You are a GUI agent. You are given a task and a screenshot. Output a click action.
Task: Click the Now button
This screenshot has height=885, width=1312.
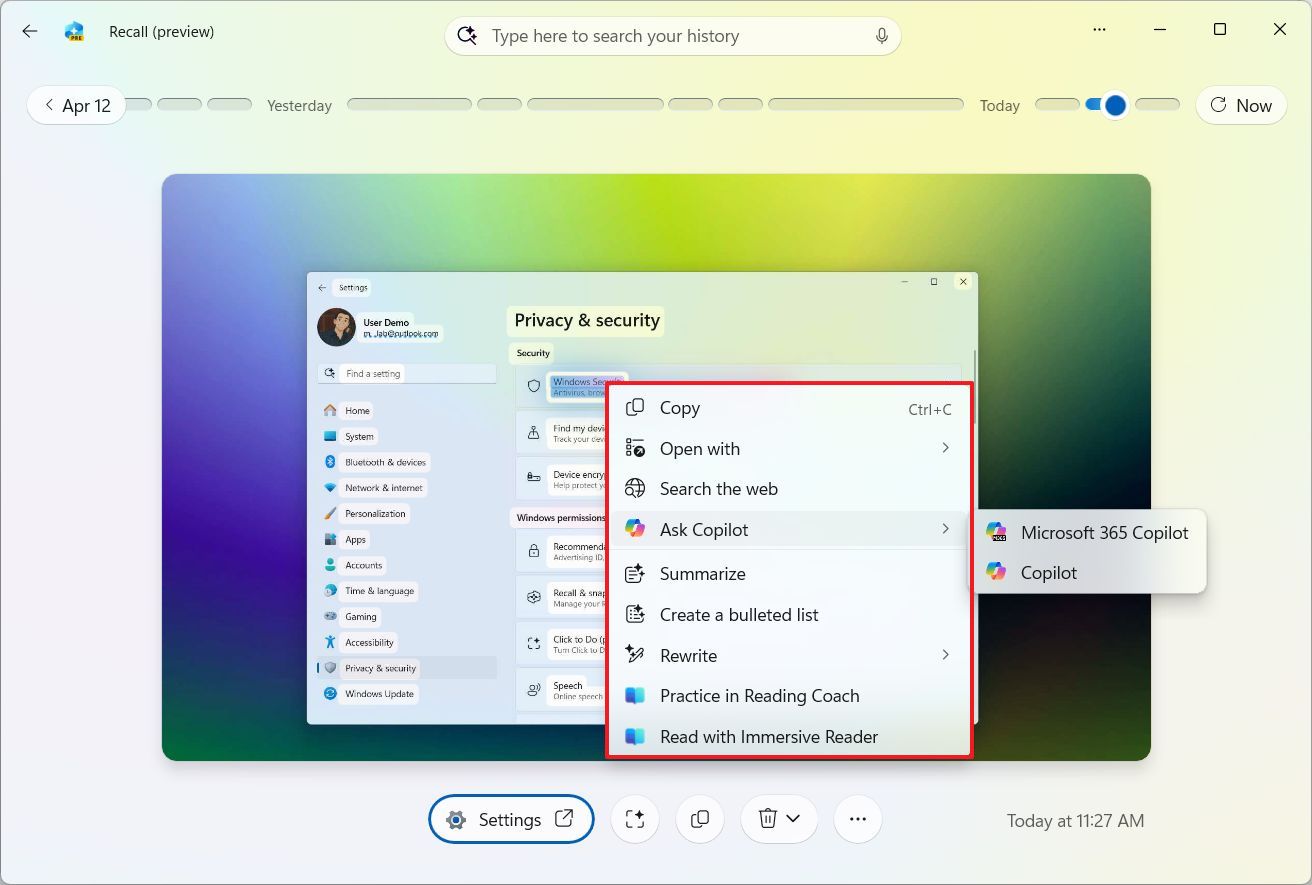(1241, 105)
